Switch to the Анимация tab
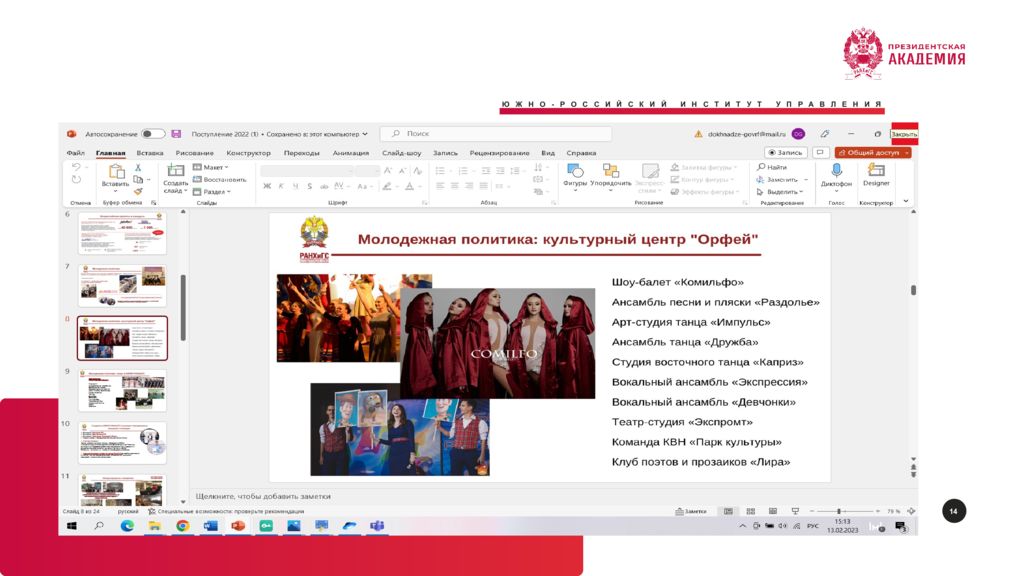The width and height of the screenshot is (1024, 576). coord(351,153)
